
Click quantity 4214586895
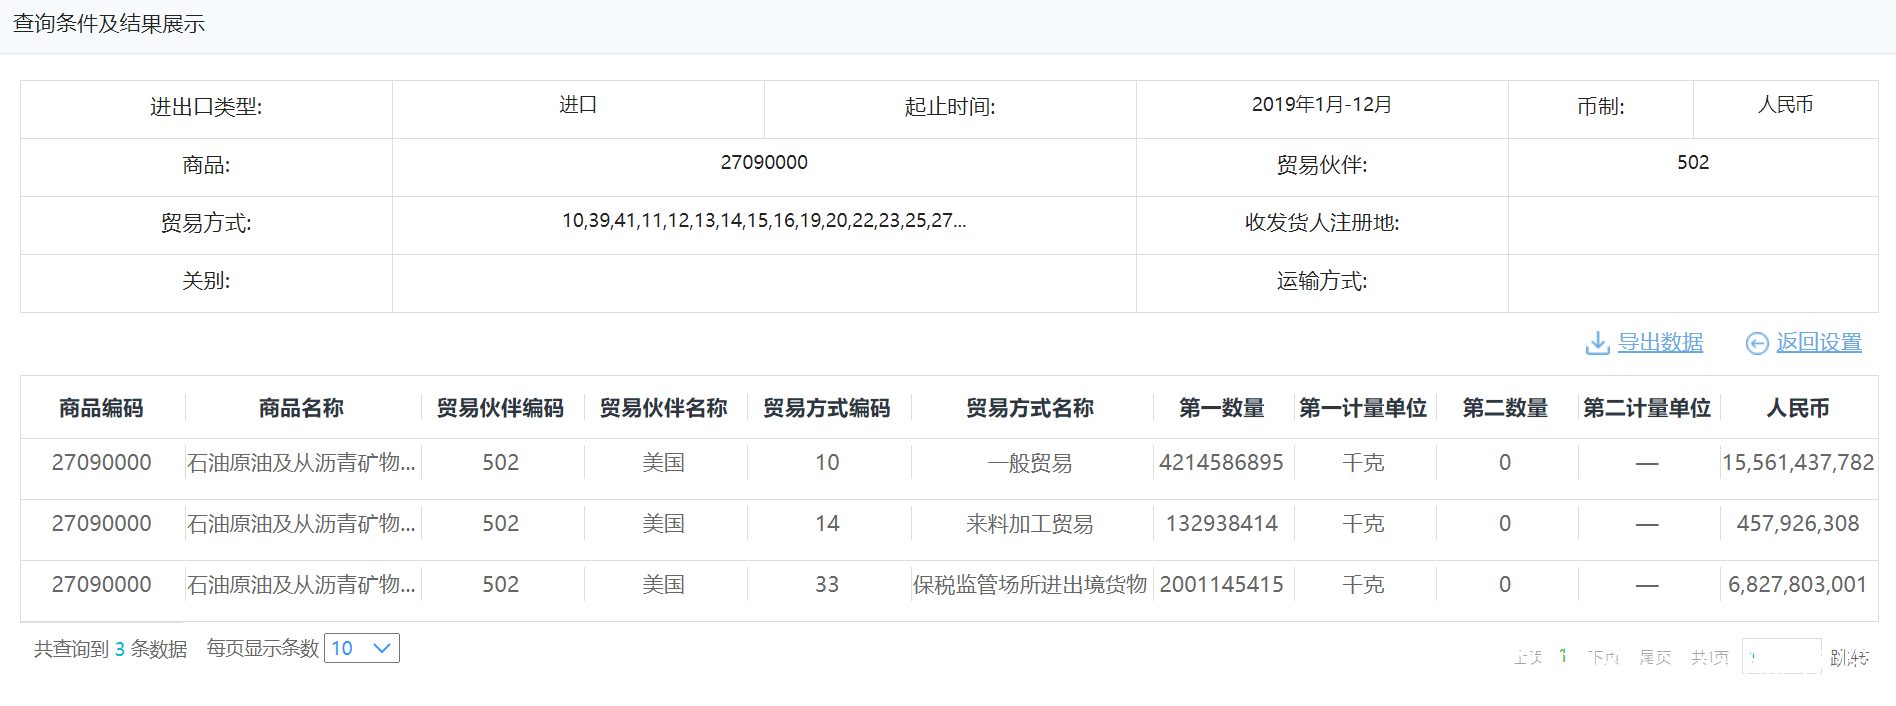(x=1221, y=463)
